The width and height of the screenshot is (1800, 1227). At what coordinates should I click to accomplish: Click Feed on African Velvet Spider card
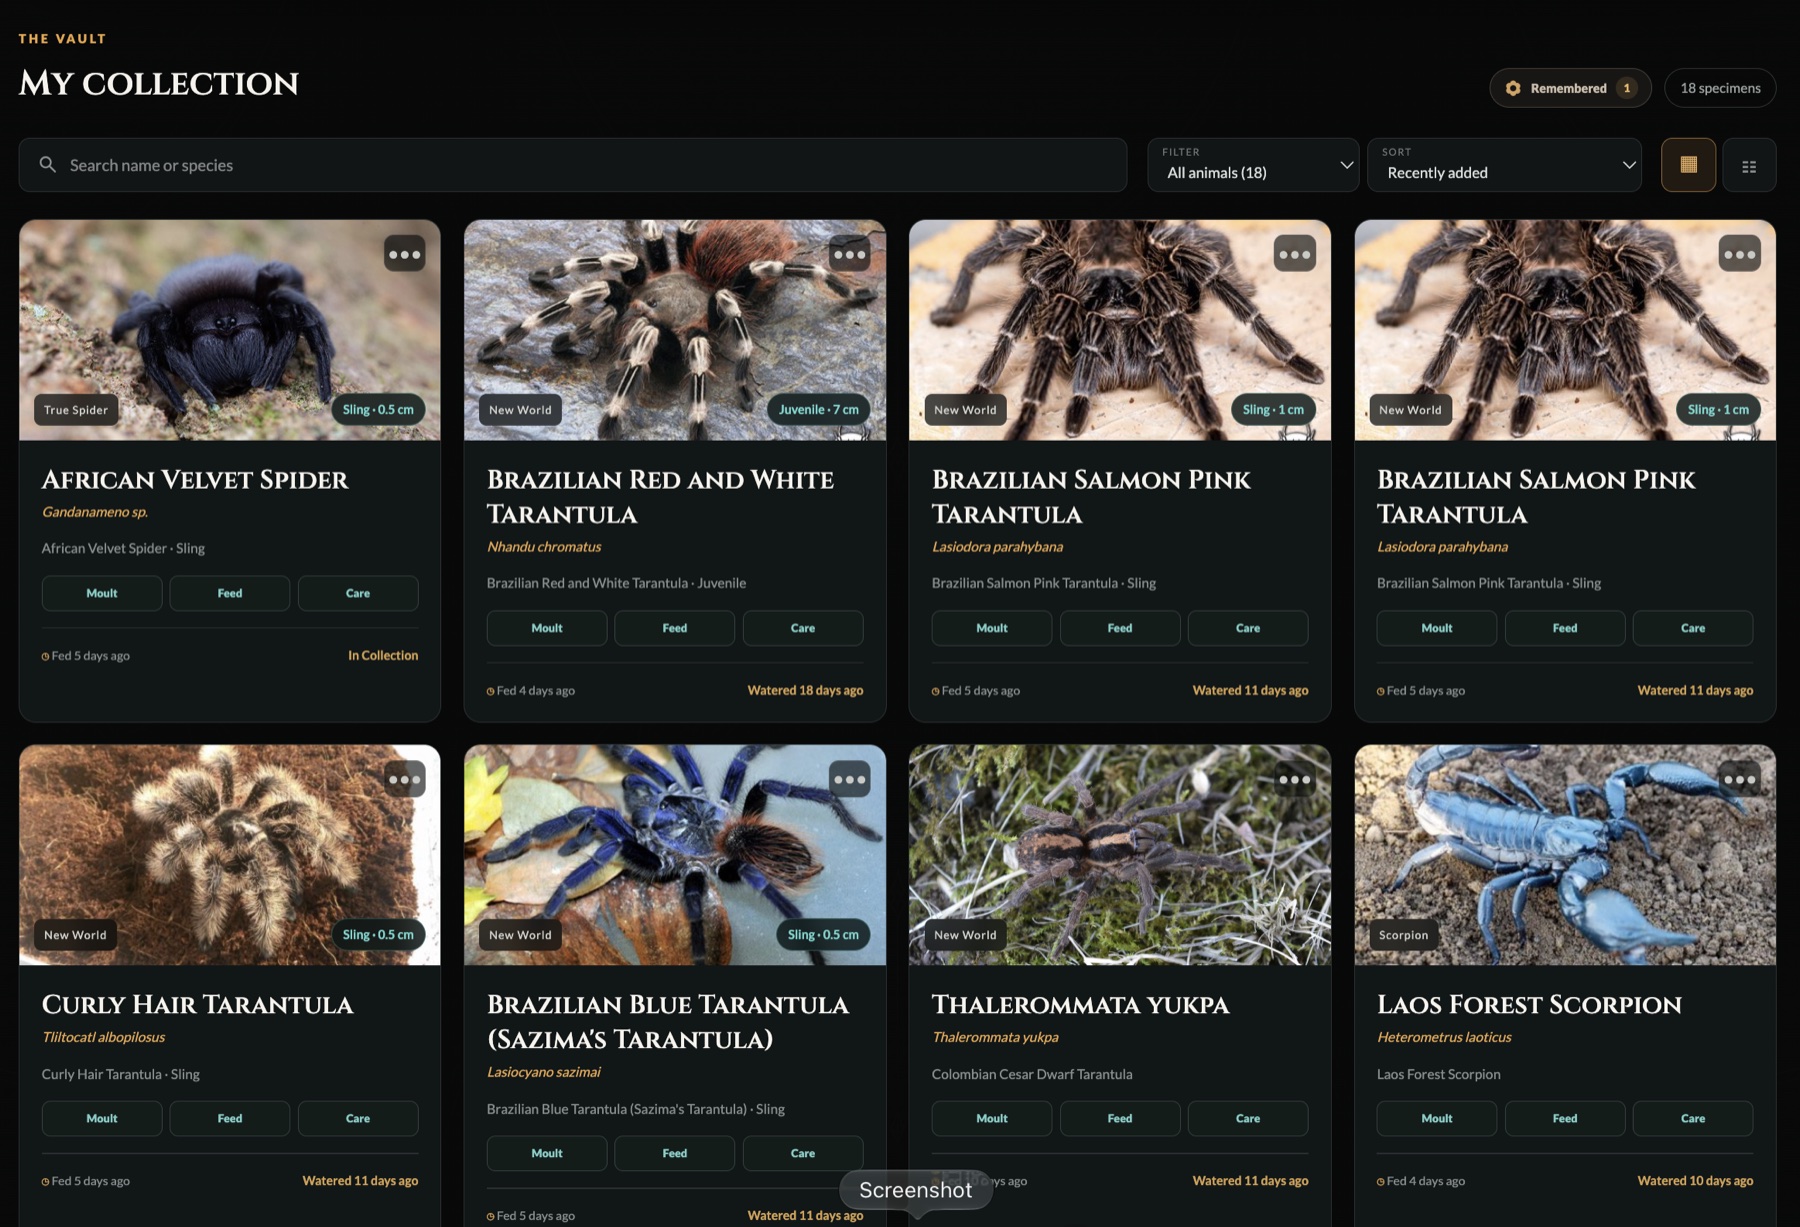[x=230, y=593]
